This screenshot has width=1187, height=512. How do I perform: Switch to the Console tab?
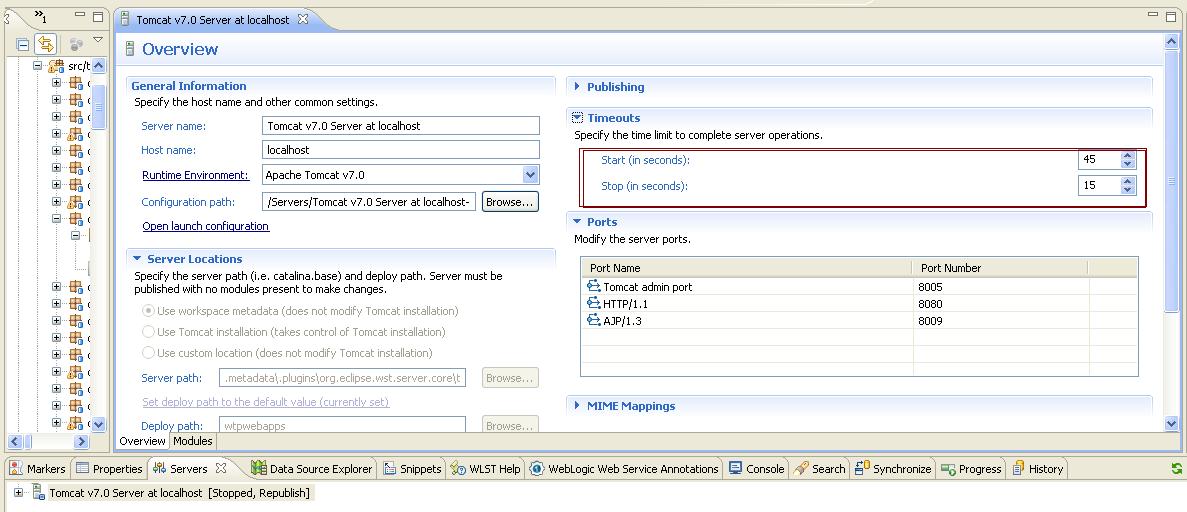click(x=756, y=469)
